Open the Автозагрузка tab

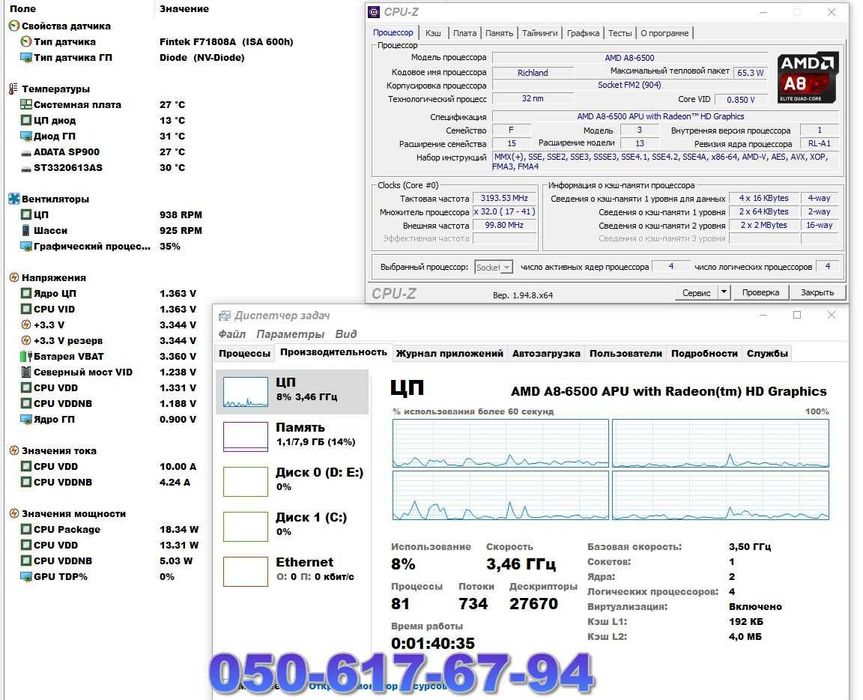pyautogui.click(x=546, y=353)
